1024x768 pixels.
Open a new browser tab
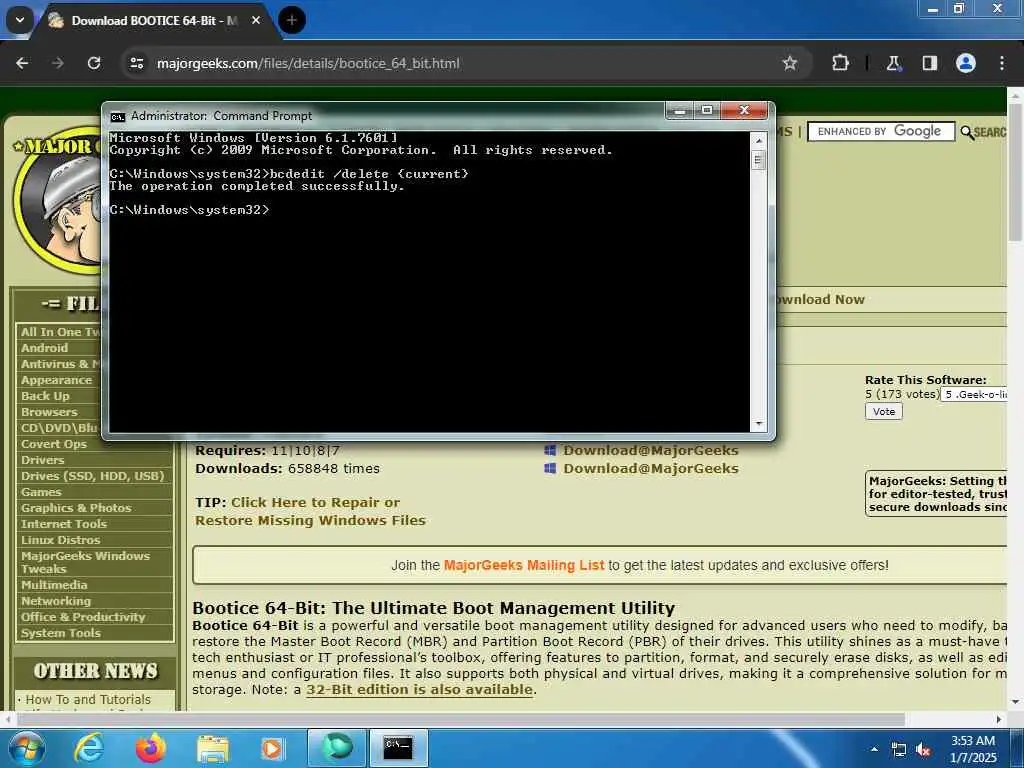[292, 20]
